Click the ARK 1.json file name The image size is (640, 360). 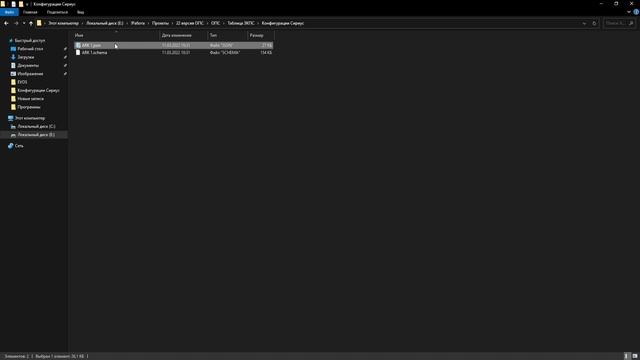coord(91,45)
